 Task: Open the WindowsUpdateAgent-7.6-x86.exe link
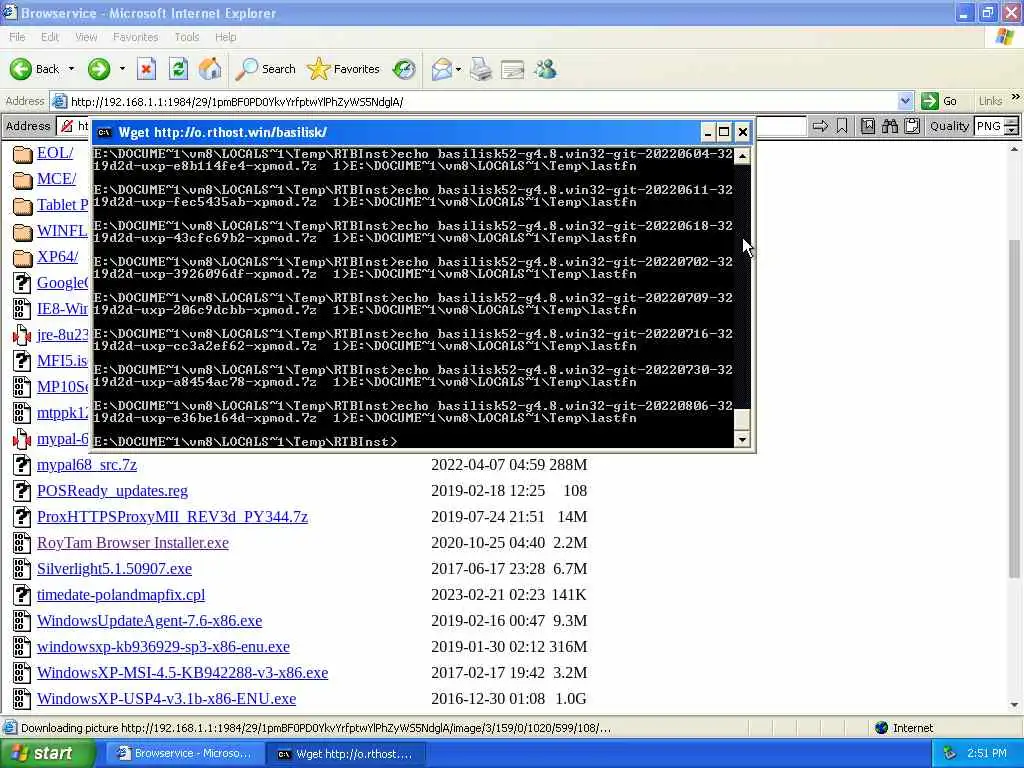click(x=150, y=621)
